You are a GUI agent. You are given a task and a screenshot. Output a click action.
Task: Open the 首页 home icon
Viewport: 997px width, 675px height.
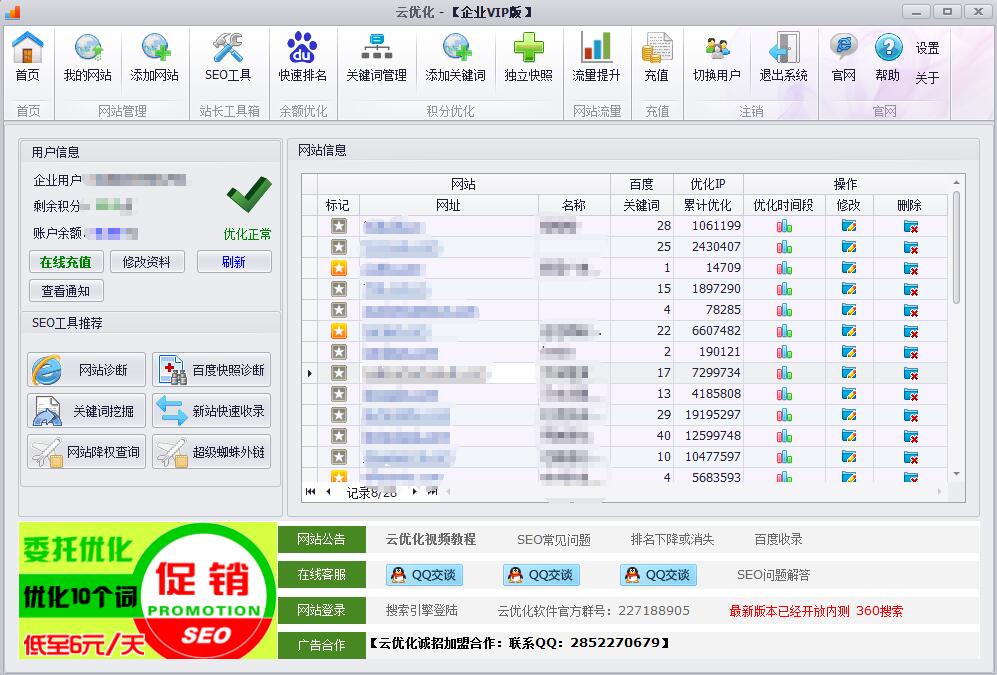click(x=28, y=56)
